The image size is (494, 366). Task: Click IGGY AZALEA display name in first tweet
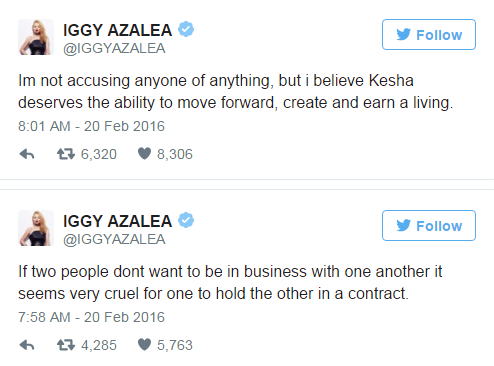(x=118, y=30)
